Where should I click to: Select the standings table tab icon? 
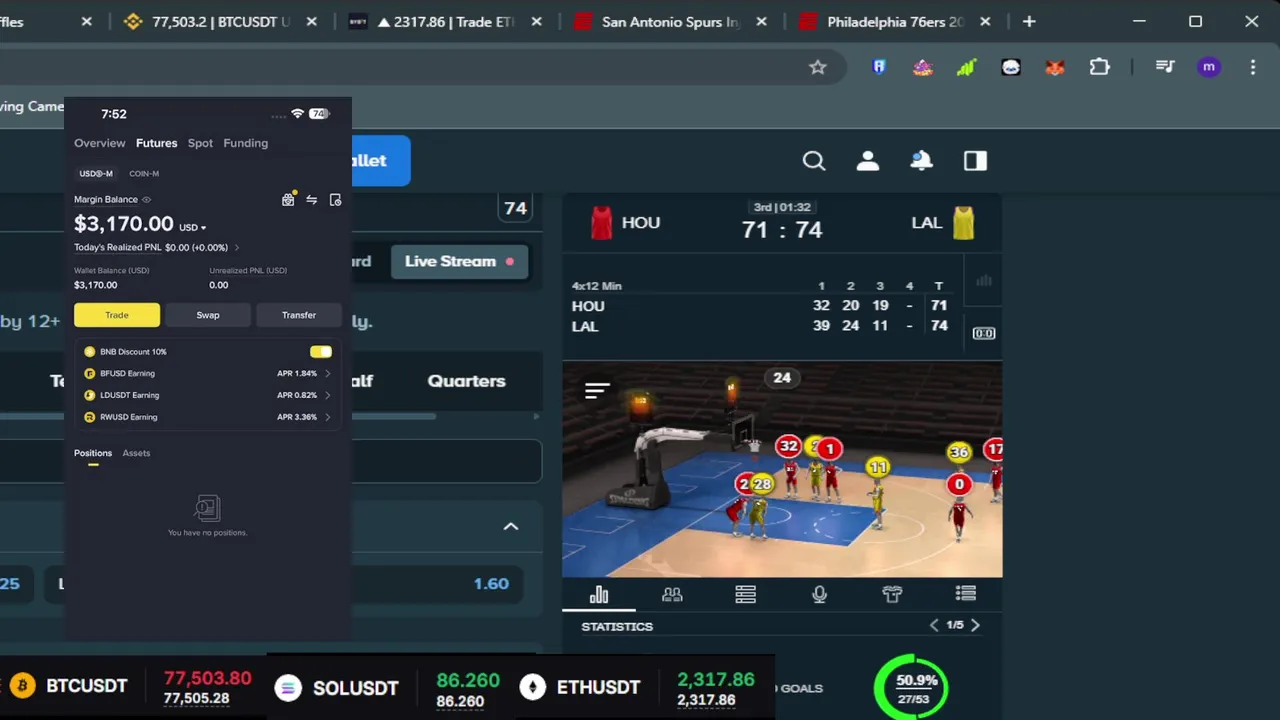coord(746,595)
